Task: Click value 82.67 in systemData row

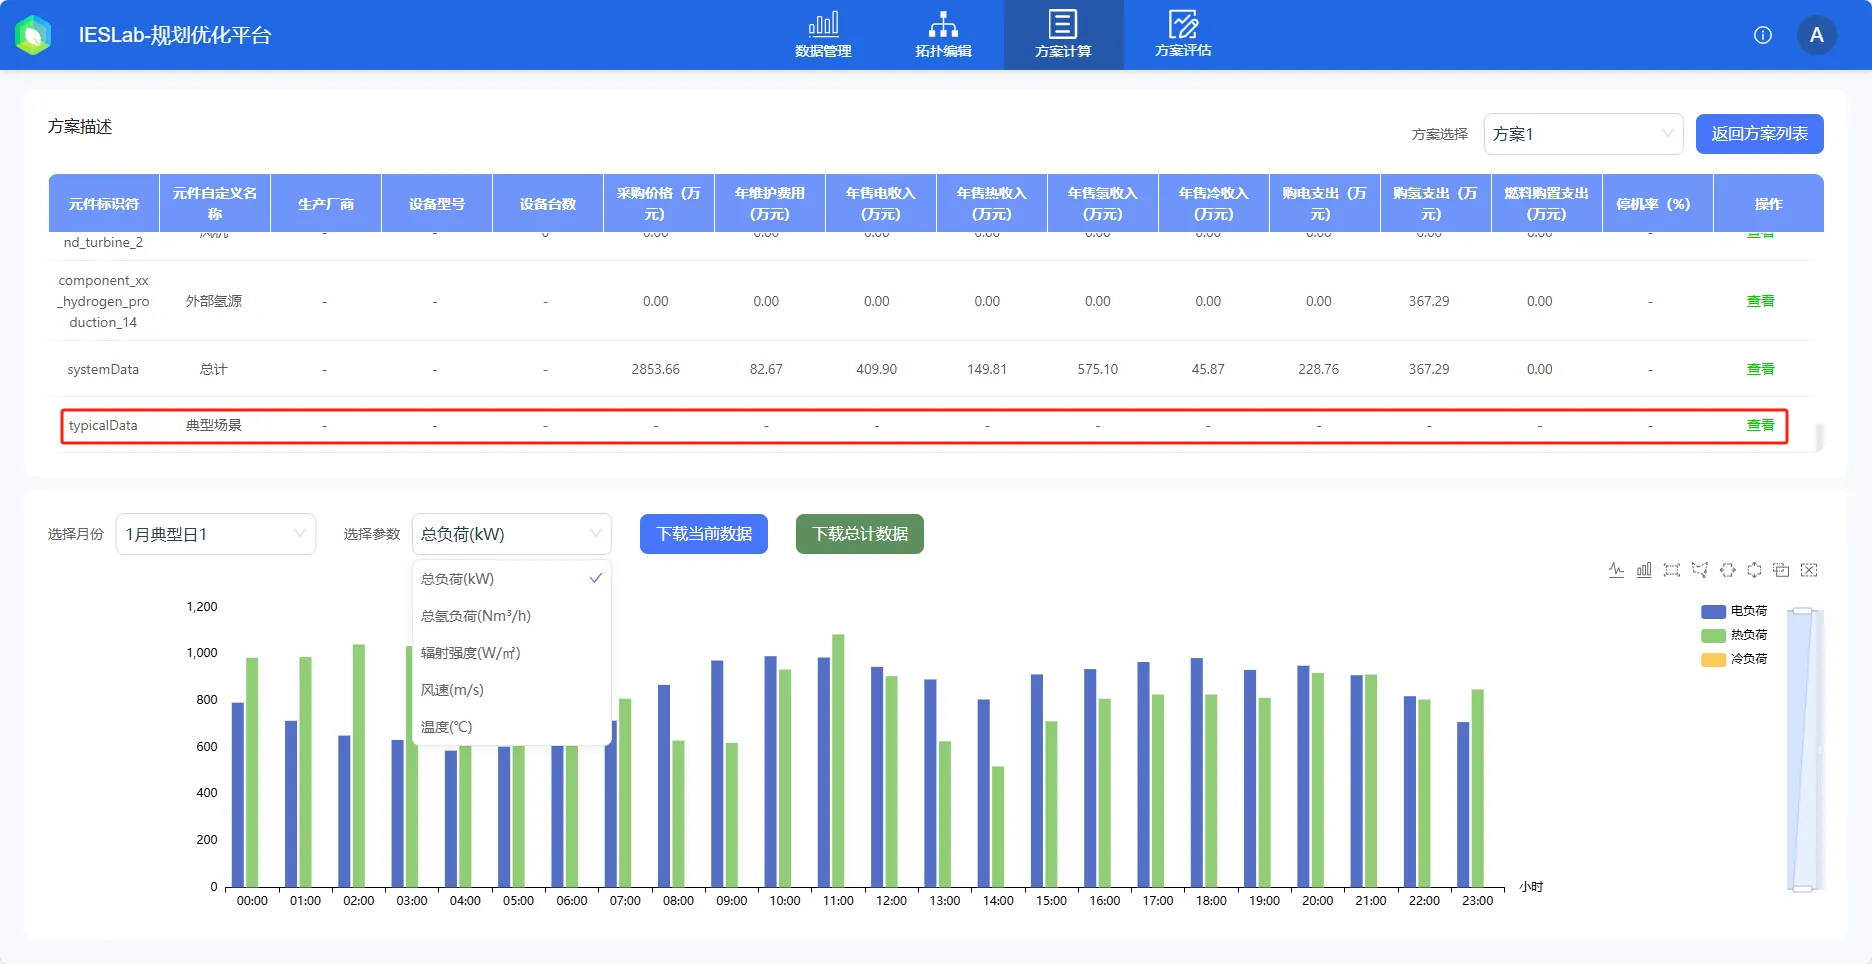Action: point(766,369)
